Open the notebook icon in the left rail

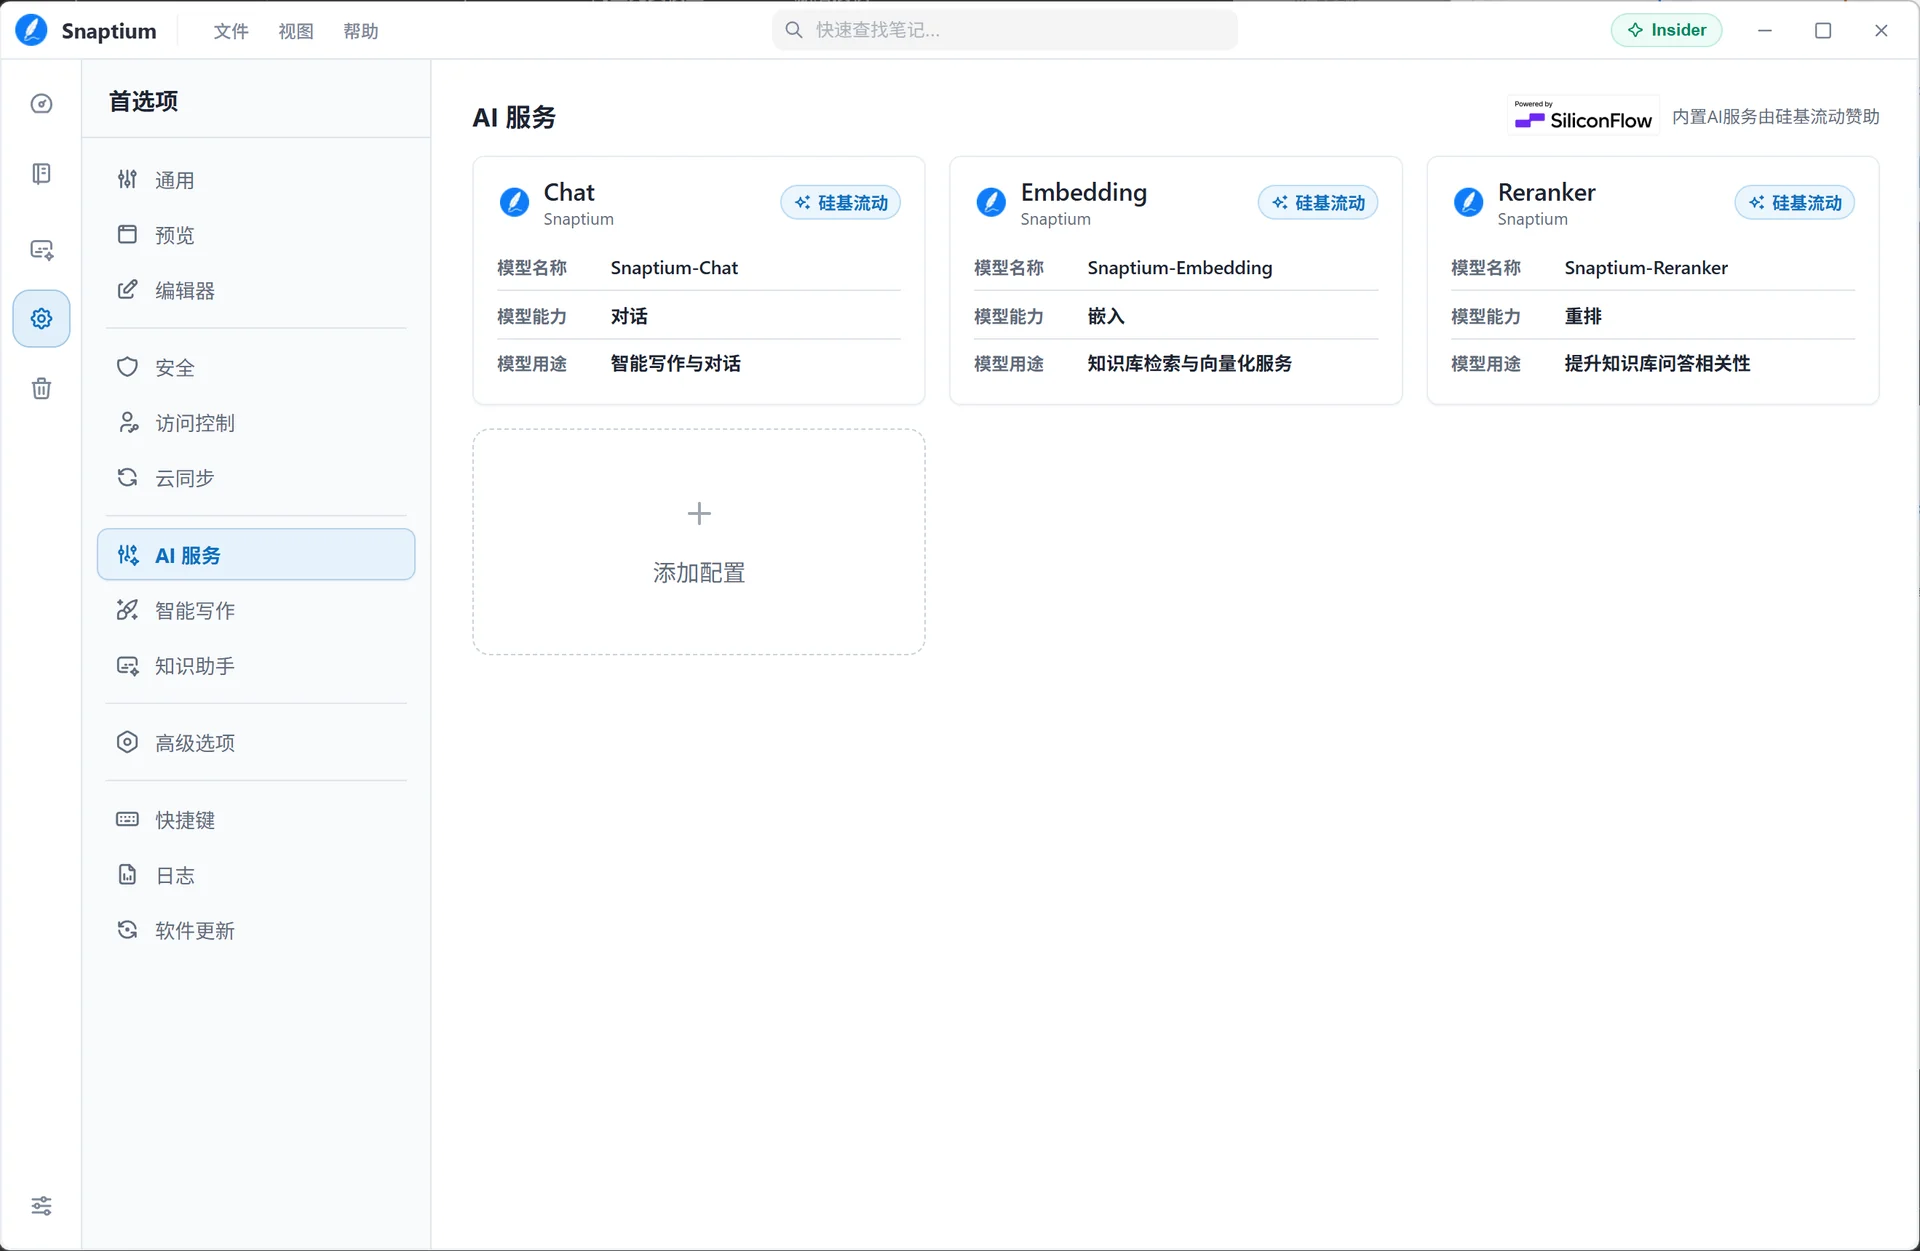point(41,174)
